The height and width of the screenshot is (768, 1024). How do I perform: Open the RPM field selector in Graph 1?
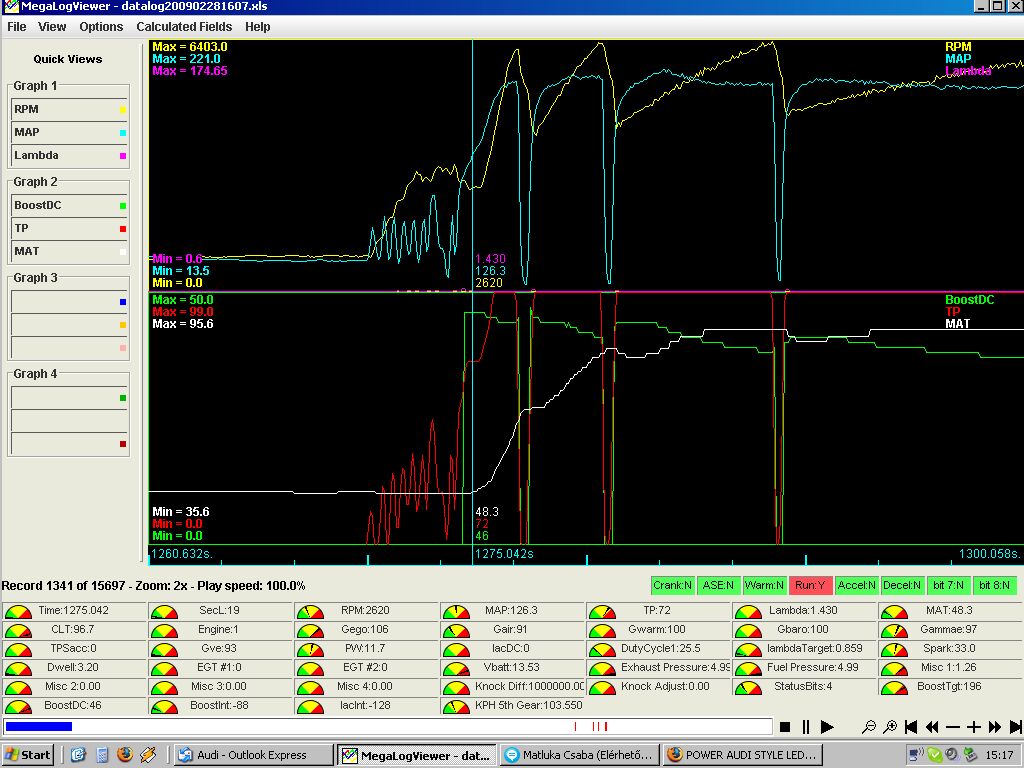[x=69, y=109]
